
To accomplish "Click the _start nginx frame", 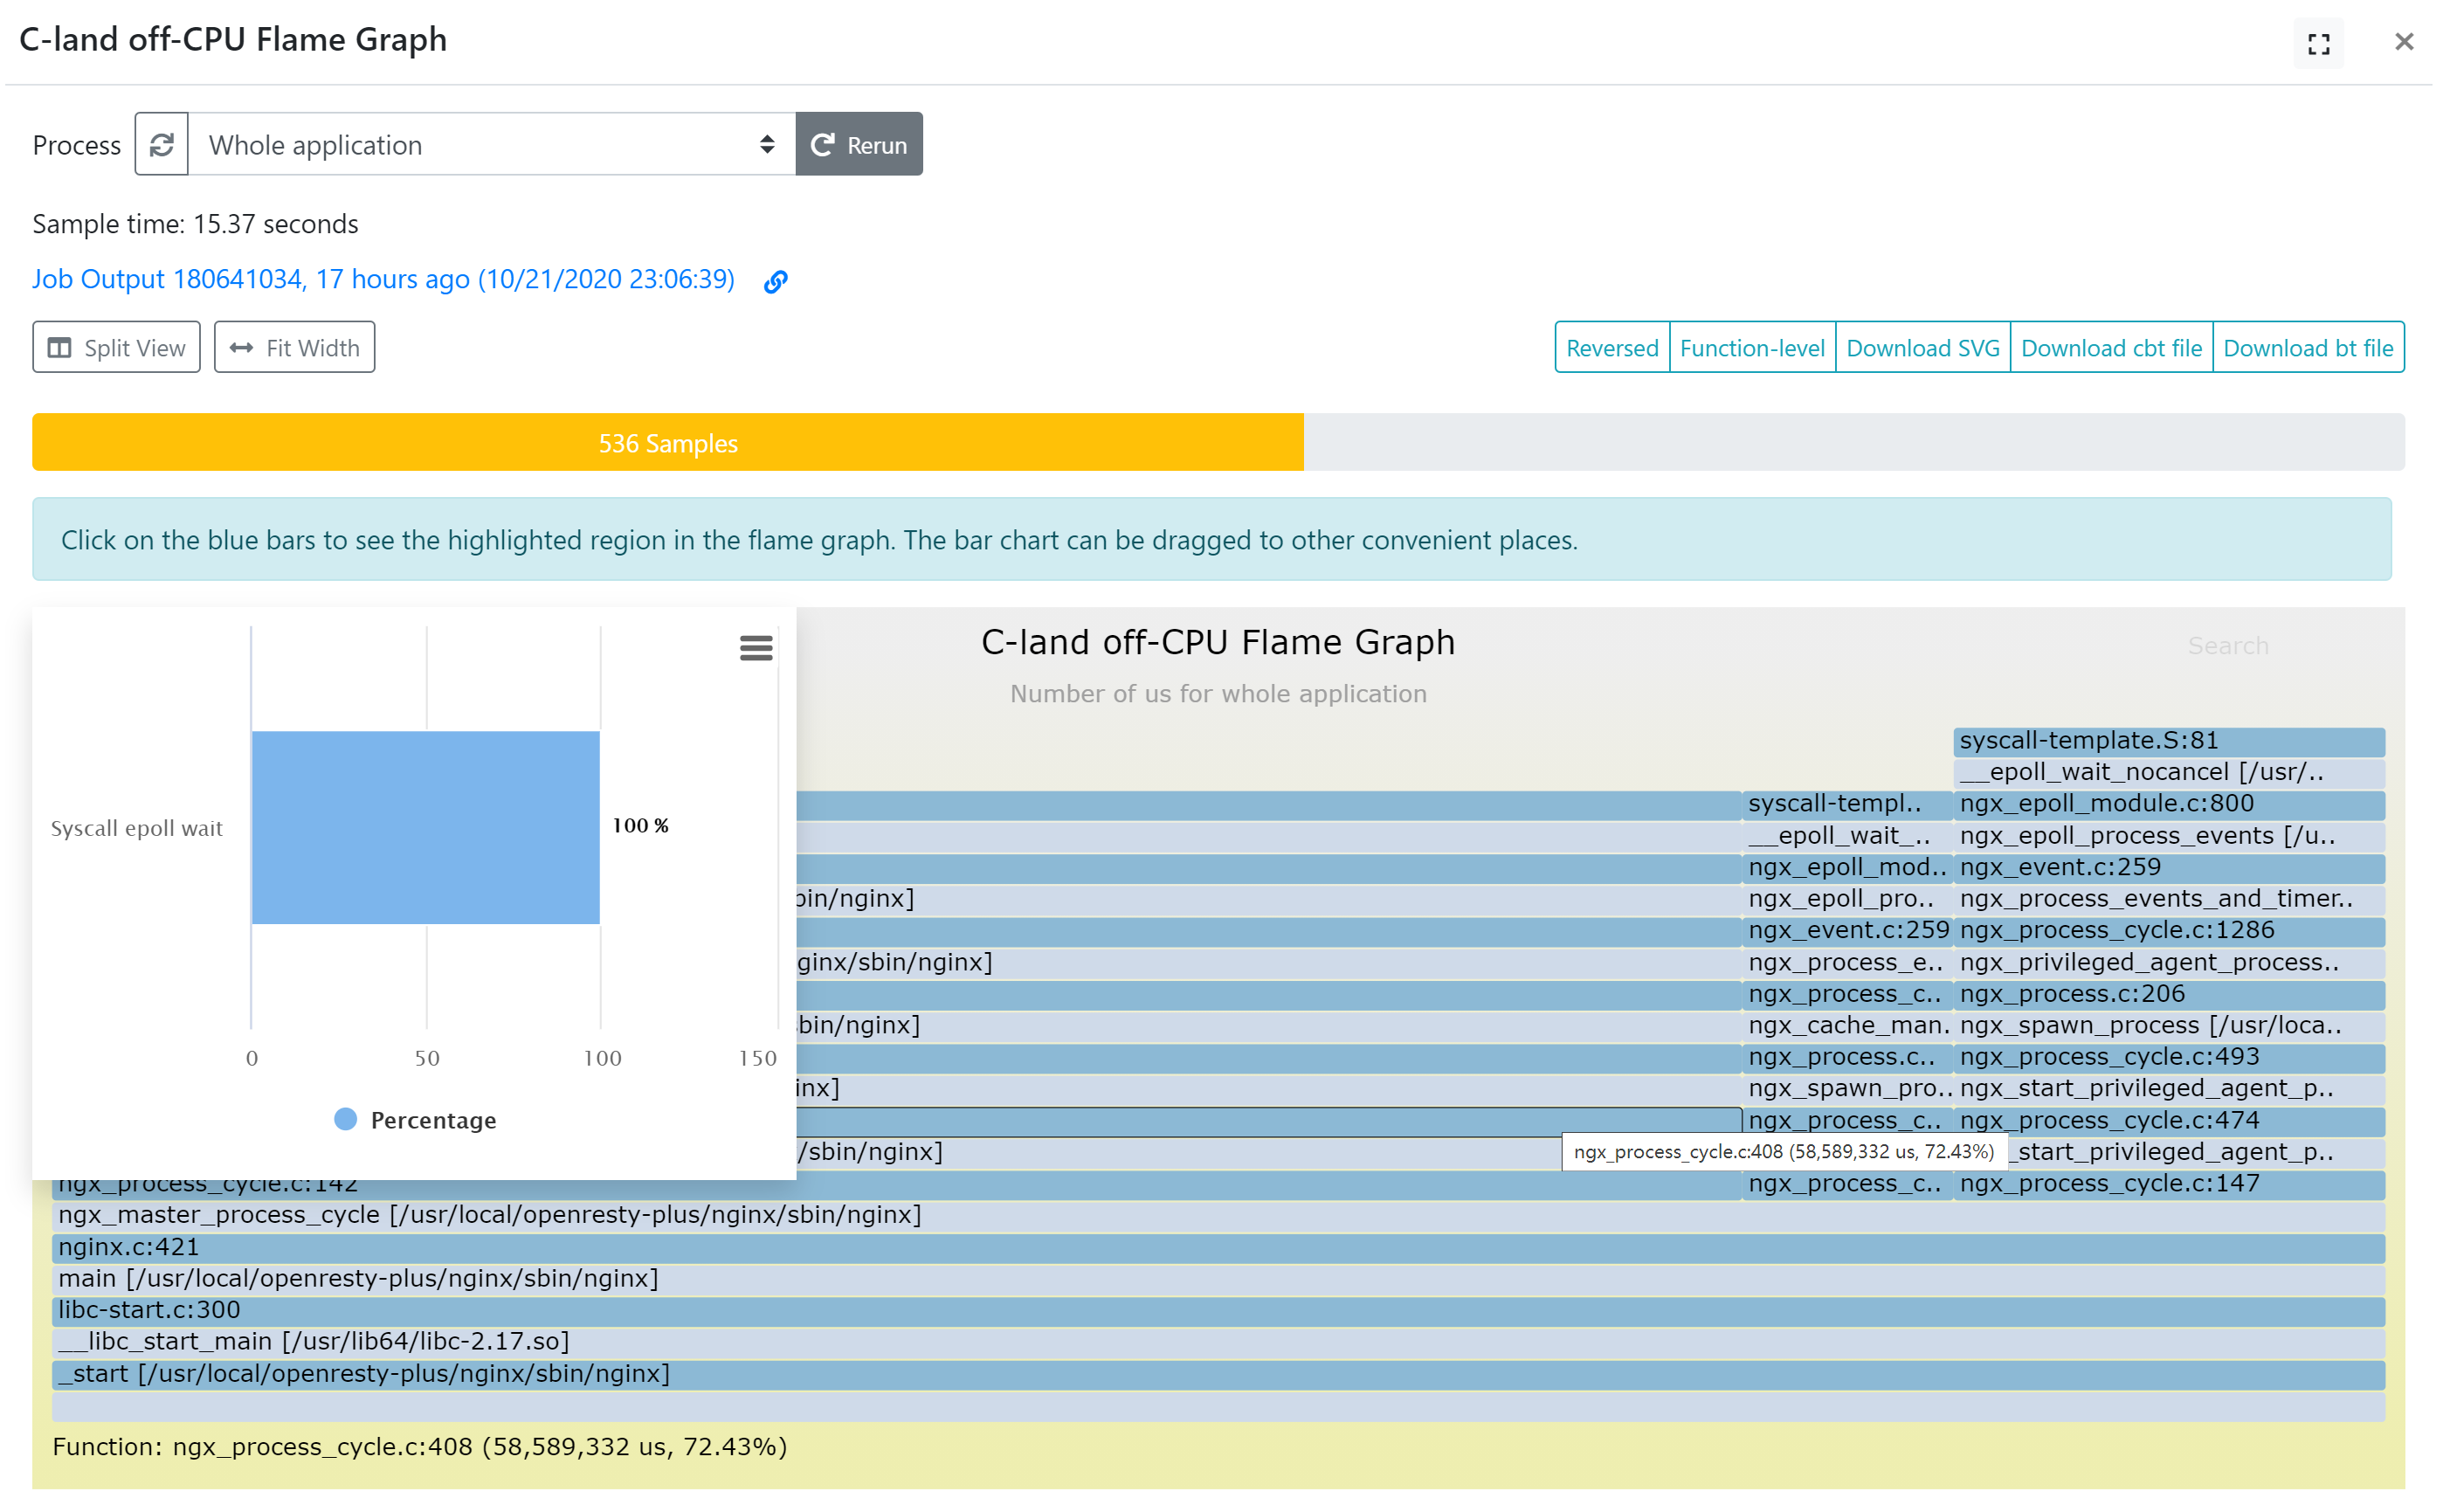I will click(x=1218, y=1374).
